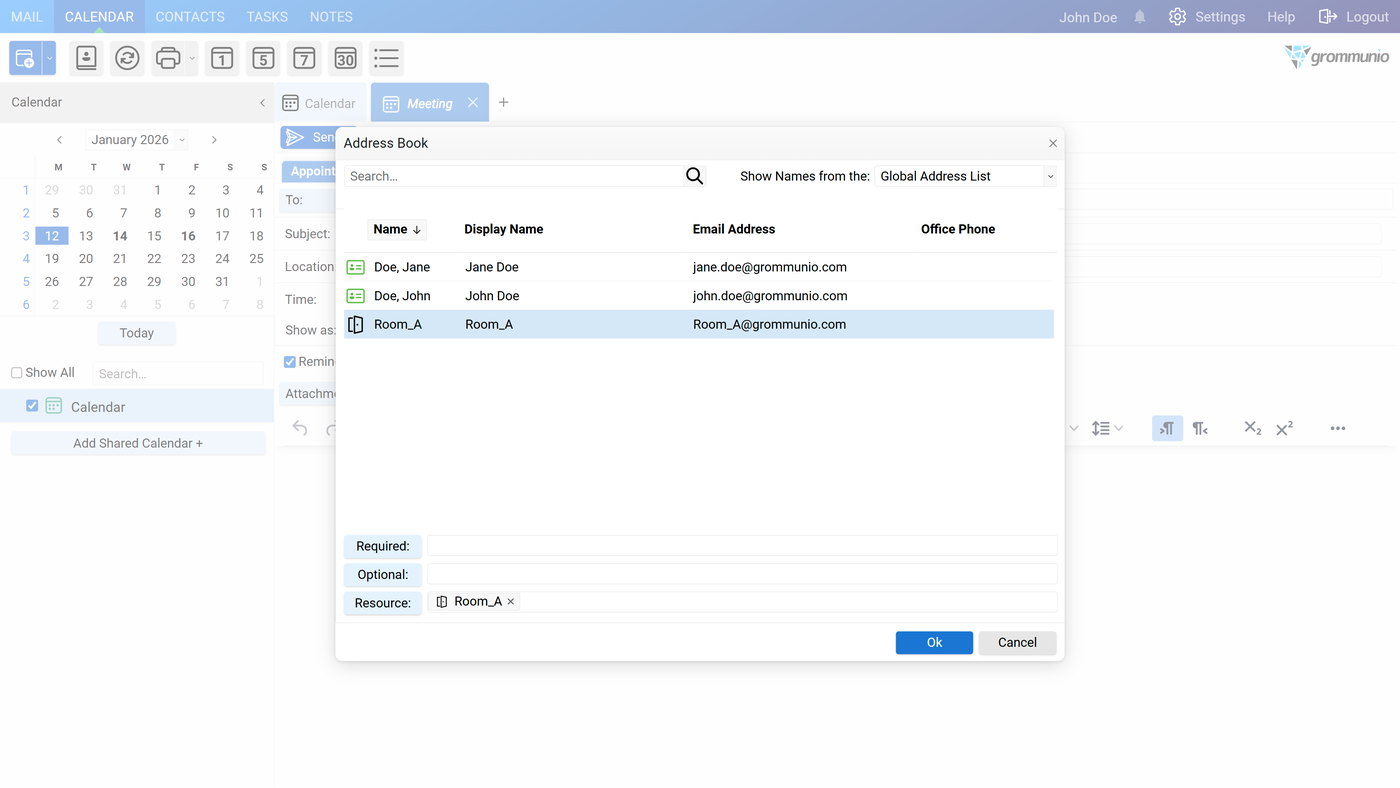Select the Room_A address row
This screenshot has height=788, width=1400.
pyautogui.click(x=699, y=324)
